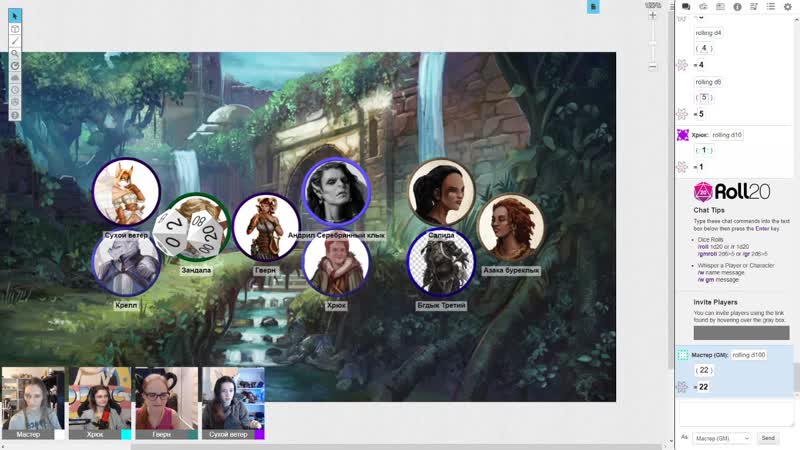Open the Turn Tracker clock tool

point(15,90)
